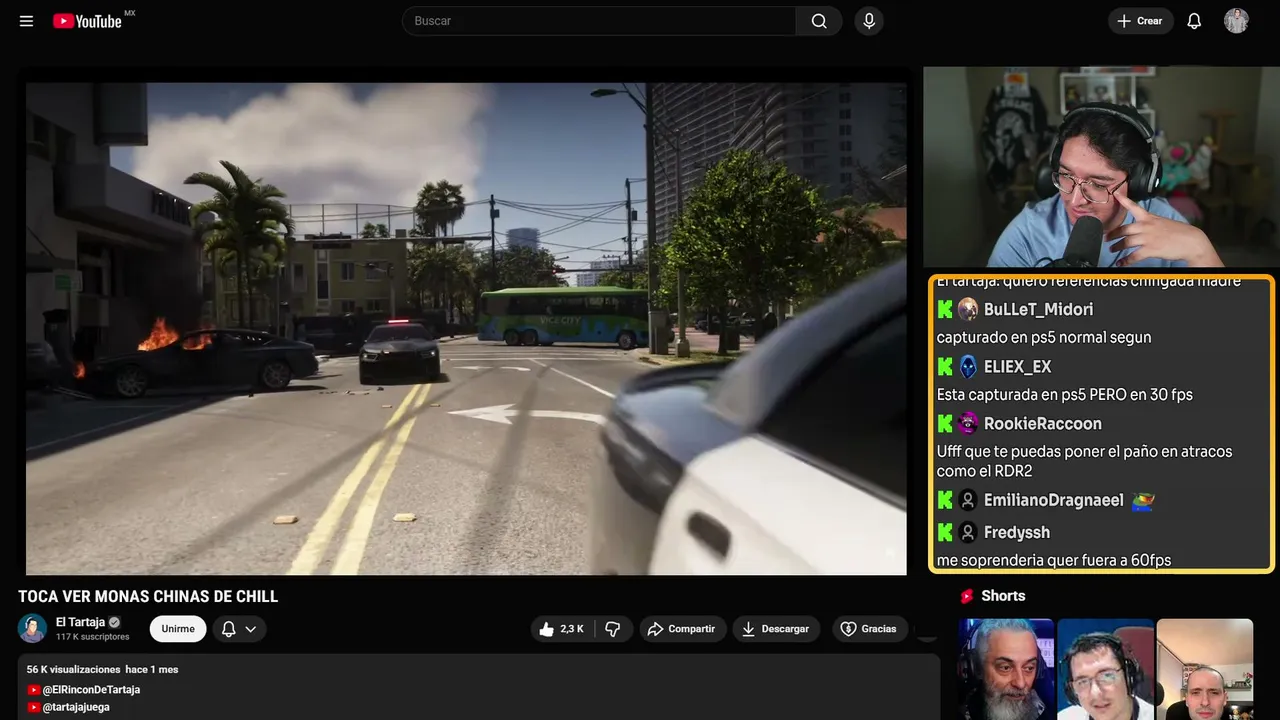Screen dimensions: 1280x720
Task: Select the username BuLLeT_Midori in chat
Action: (1039, 310)
